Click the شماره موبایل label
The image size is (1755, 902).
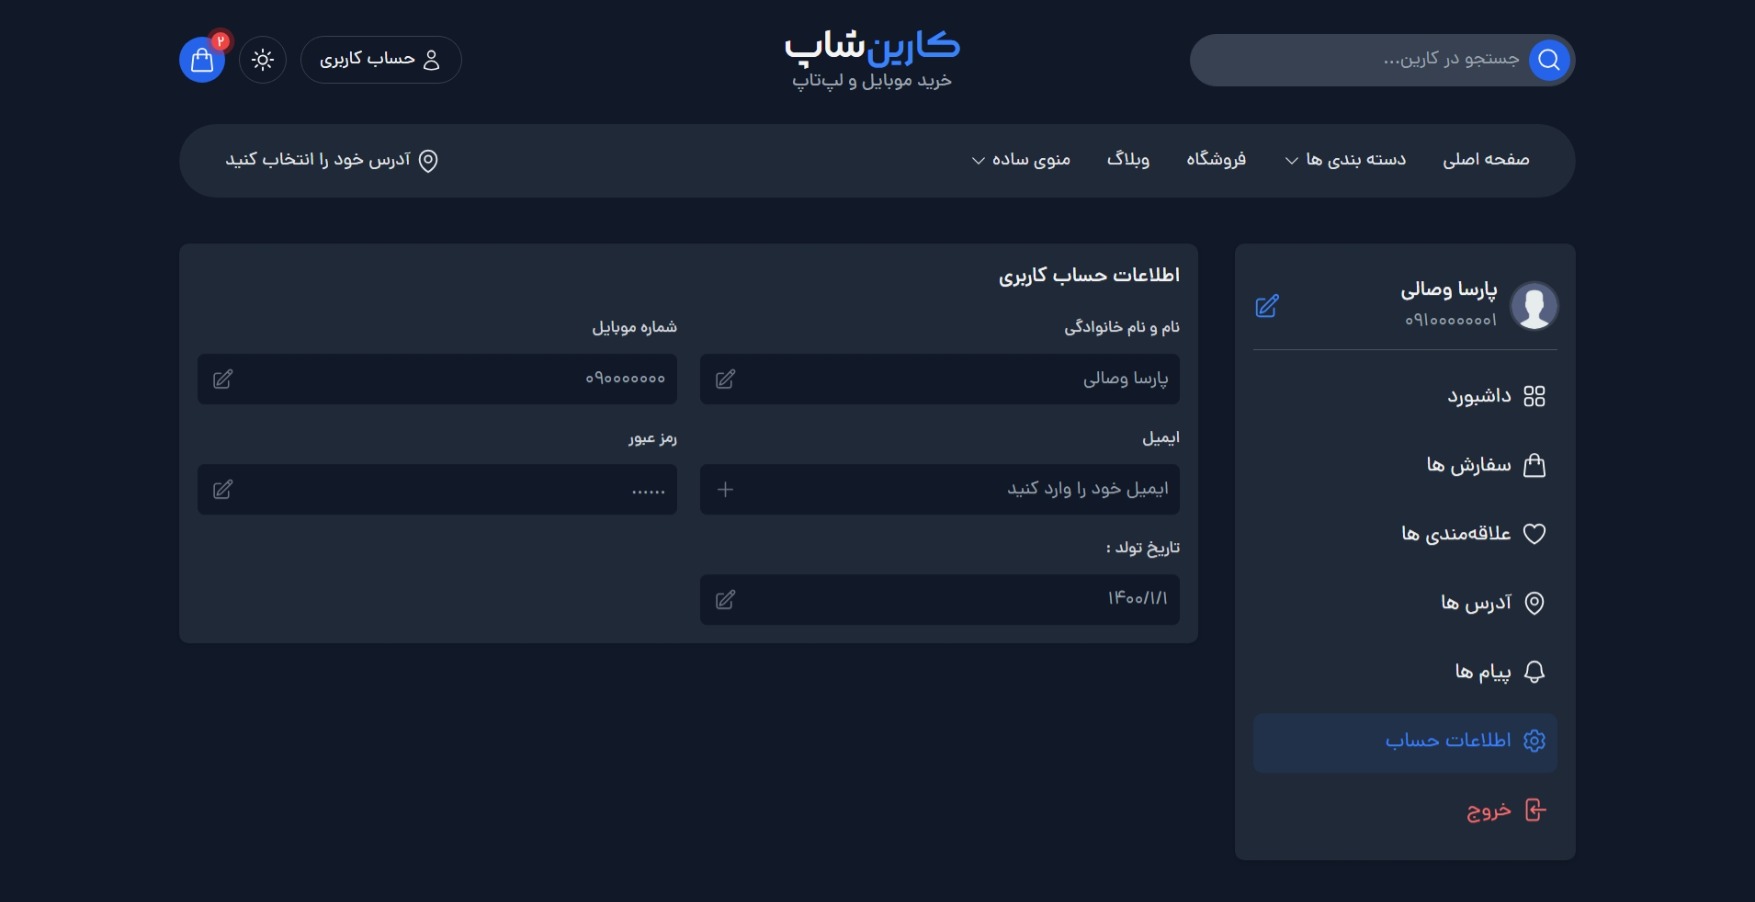pyautogui.click(x=634, y=327)
